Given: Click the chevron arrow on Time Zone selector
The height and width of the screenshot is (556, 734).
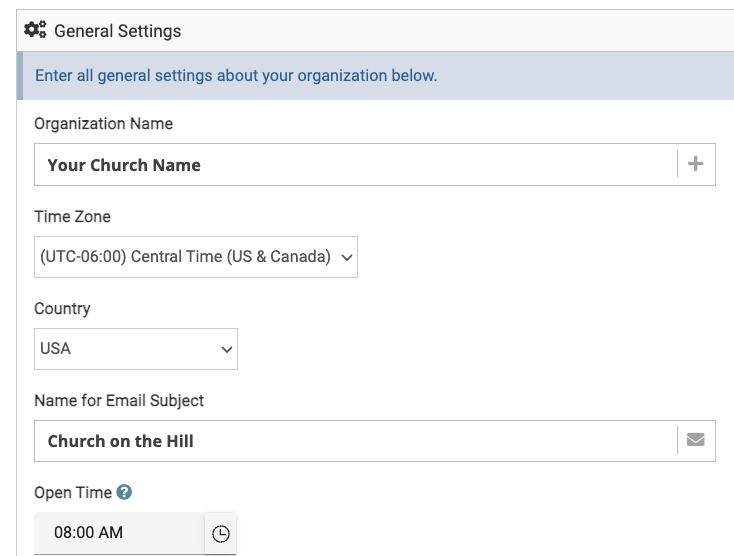Looking at the screenshot, I should point(346,257).
